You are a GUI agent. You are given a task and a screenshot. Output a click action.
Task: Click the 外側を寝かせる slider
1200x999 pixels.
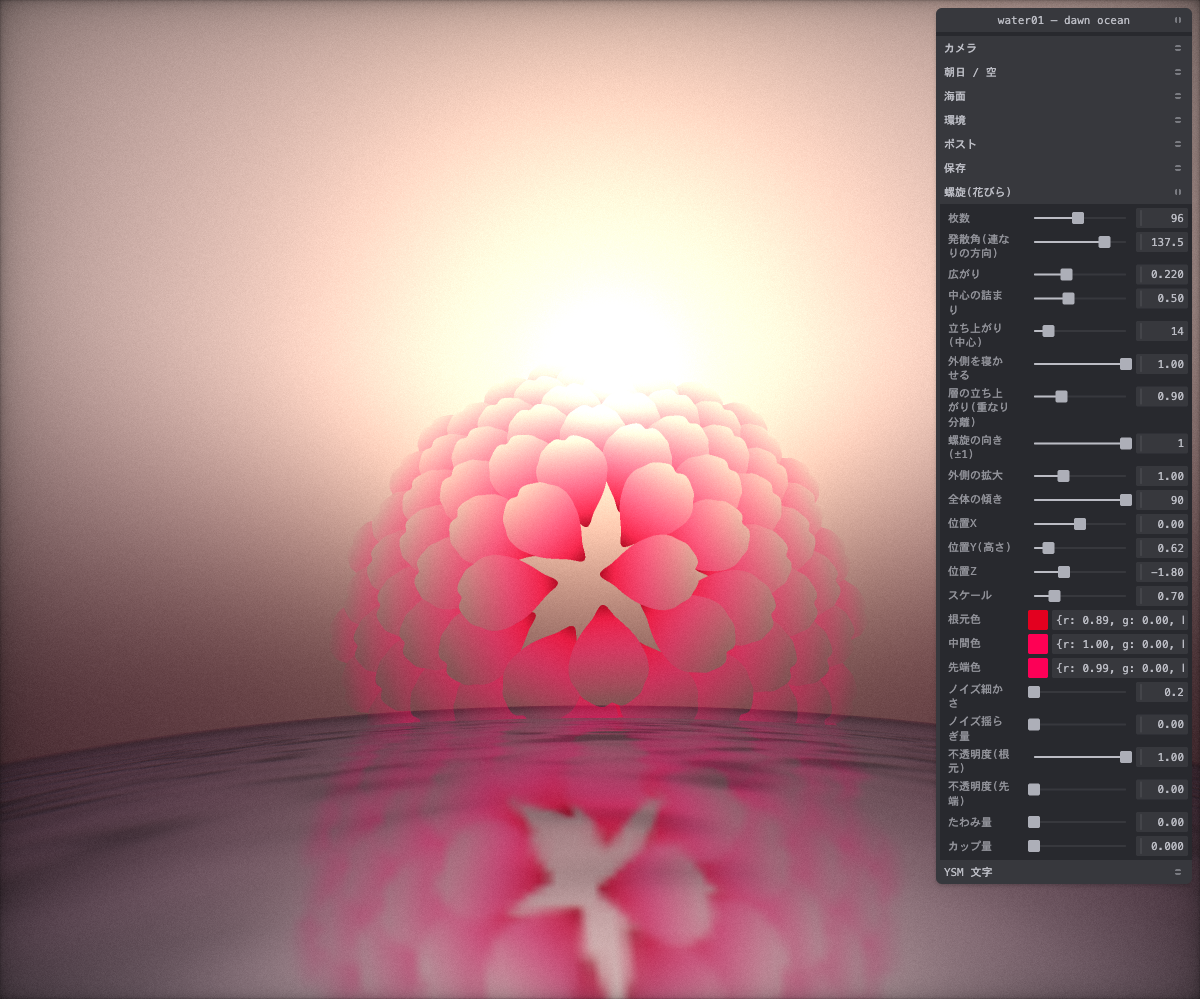[x=1080, y=364]
